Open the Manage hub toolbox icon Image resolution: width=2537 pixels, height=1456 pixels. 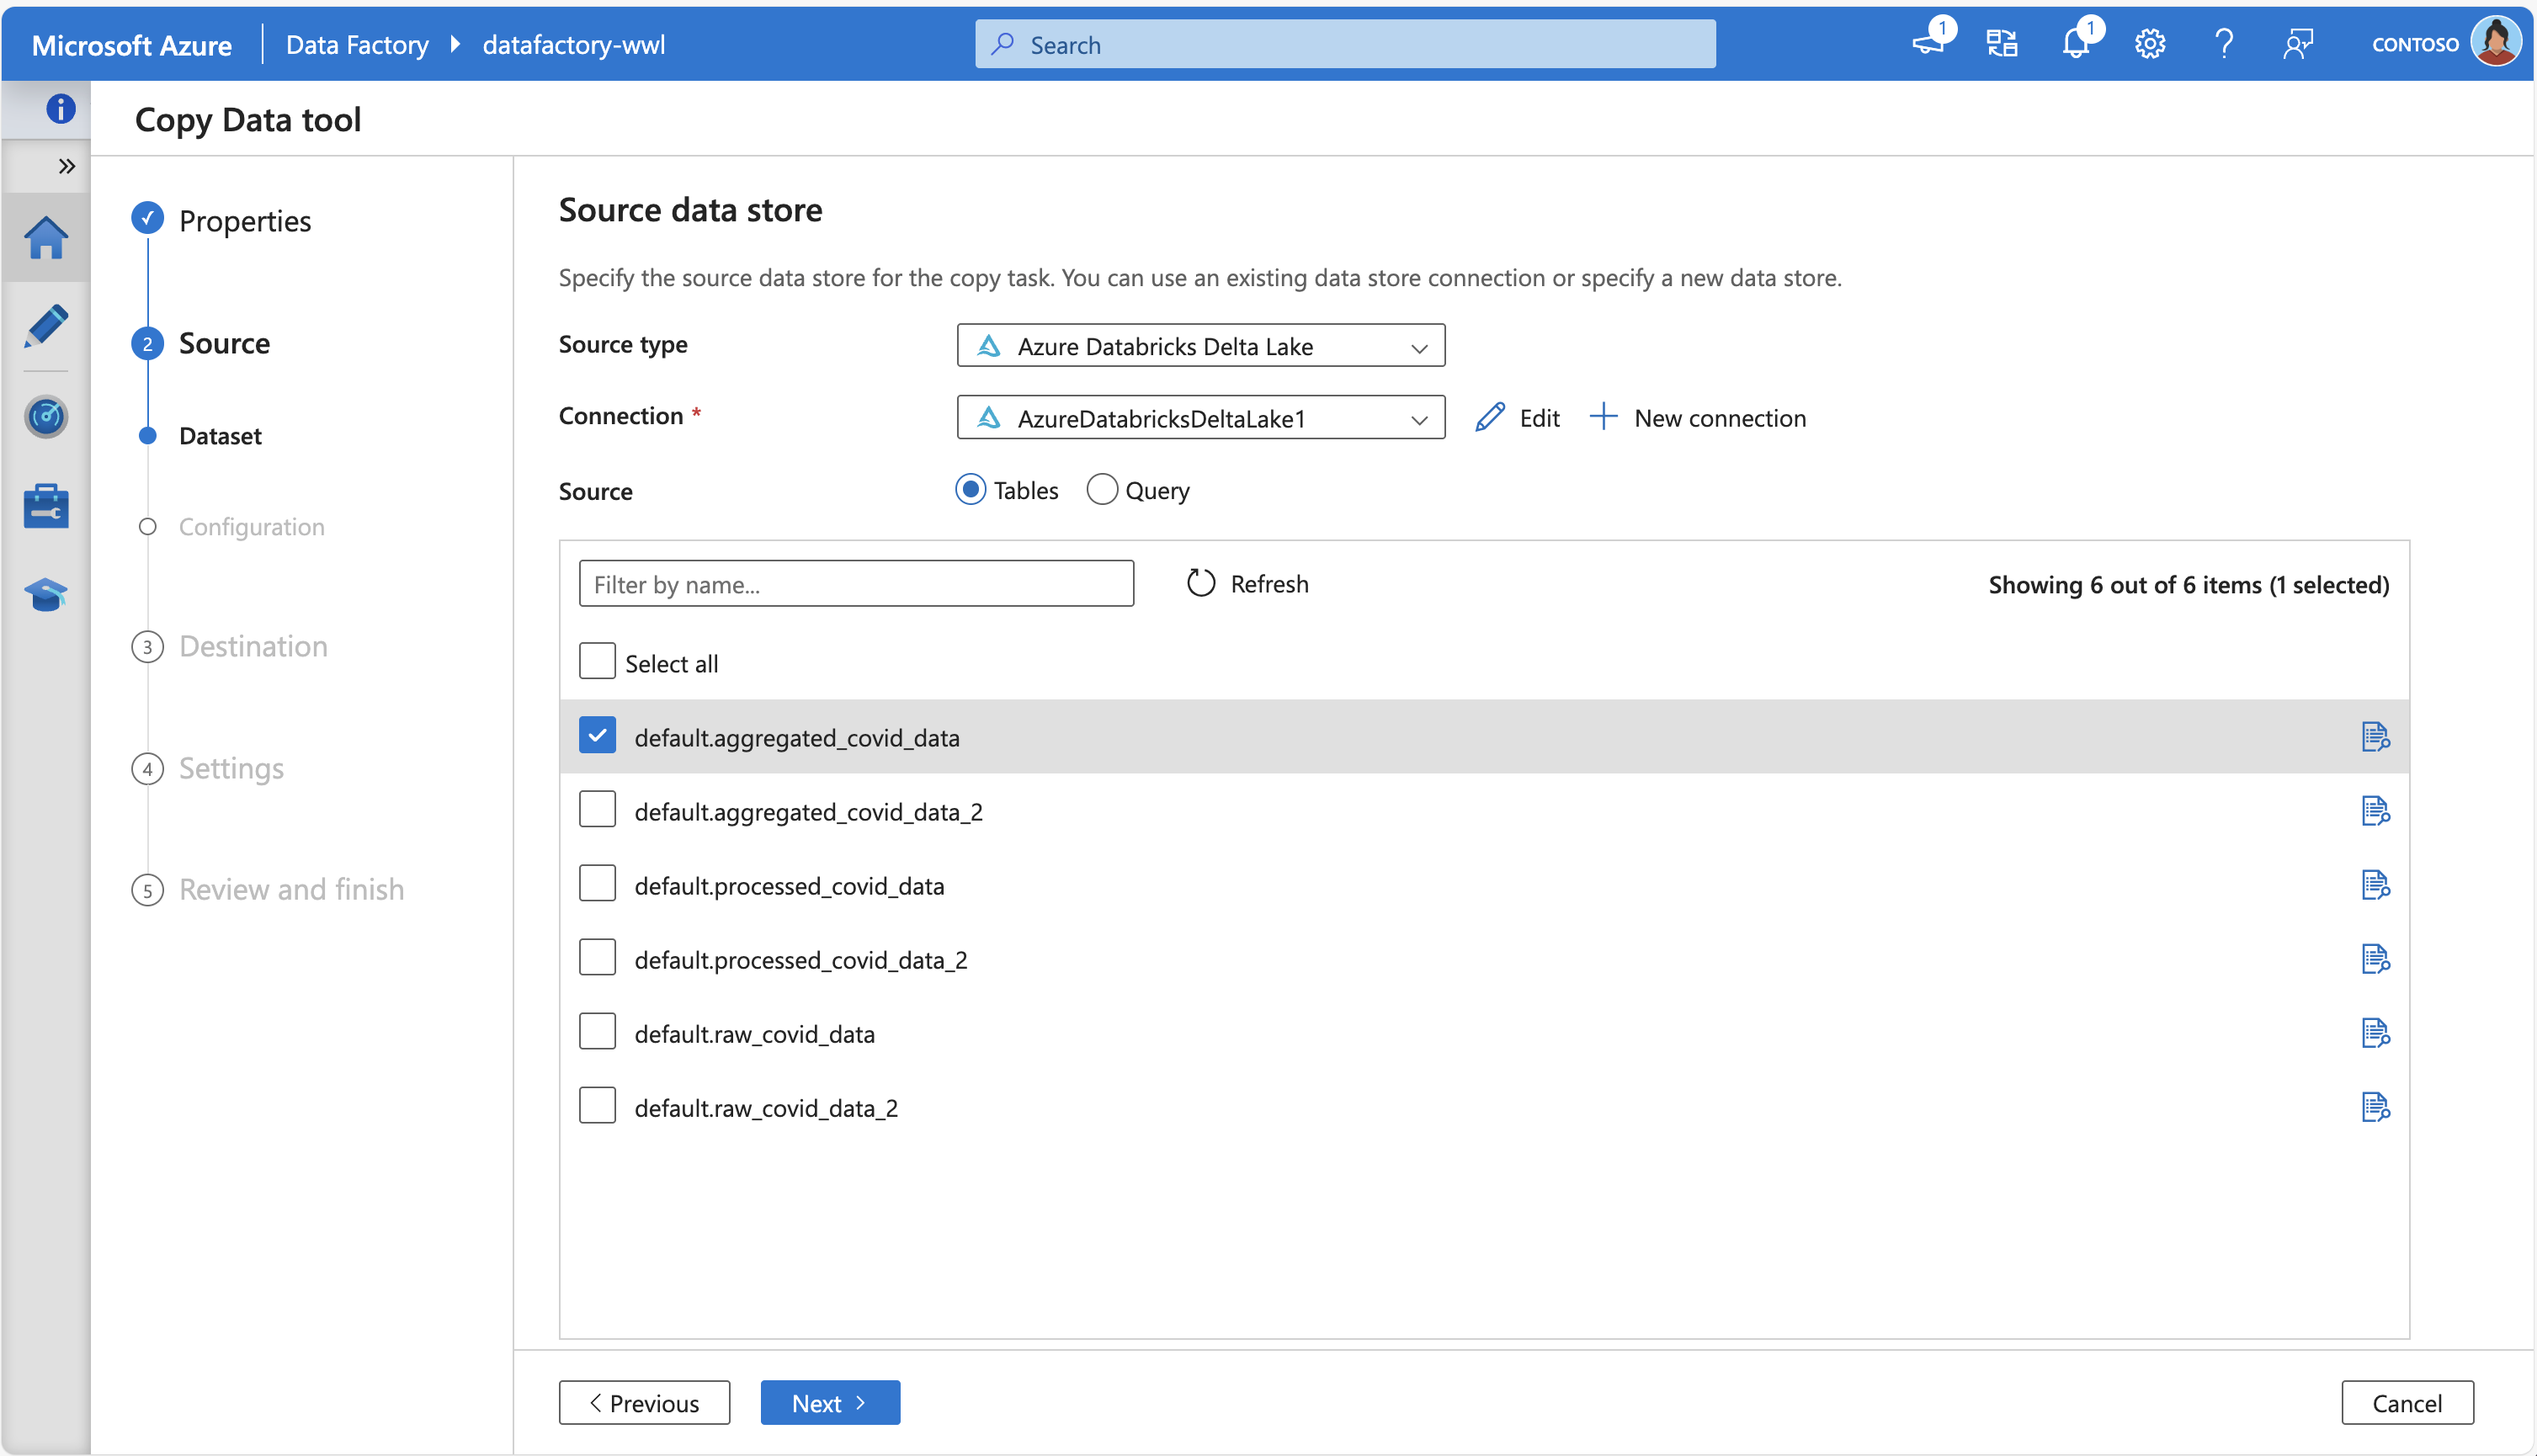[46, 506]
